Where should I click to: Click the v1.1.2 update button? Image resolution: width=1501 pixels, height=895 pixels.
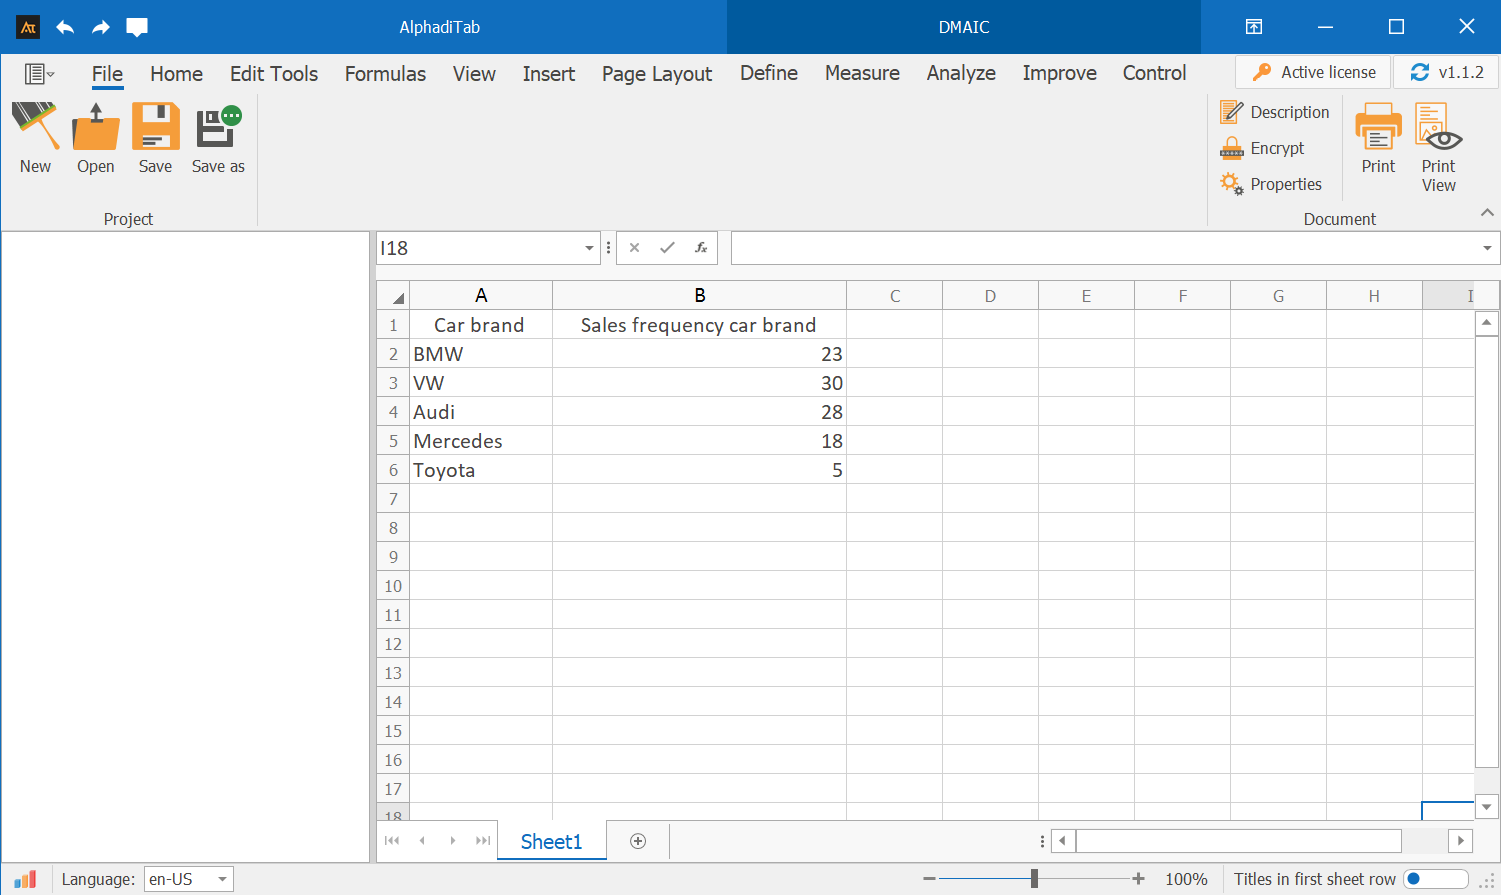tap(1446, 72)
